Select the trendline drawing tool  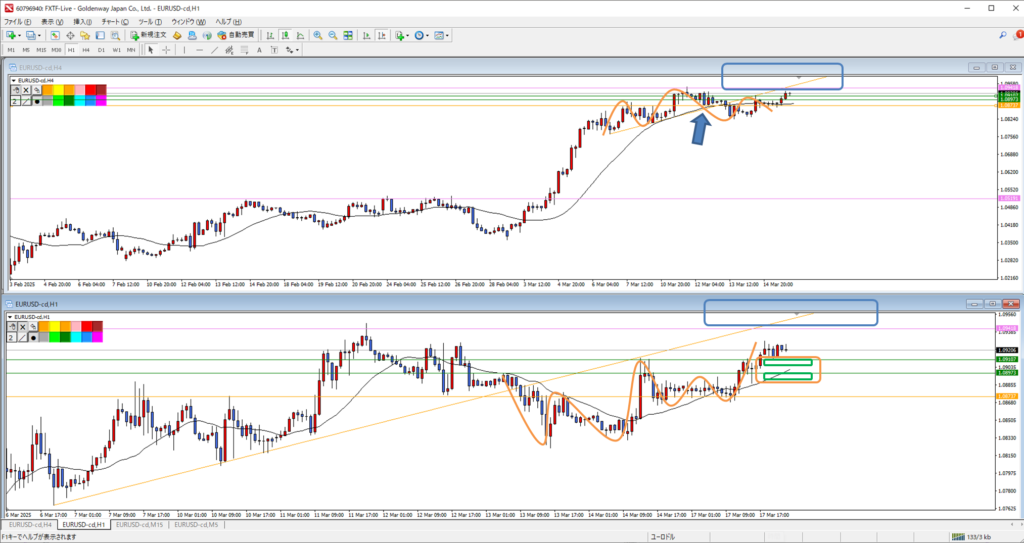215,50
